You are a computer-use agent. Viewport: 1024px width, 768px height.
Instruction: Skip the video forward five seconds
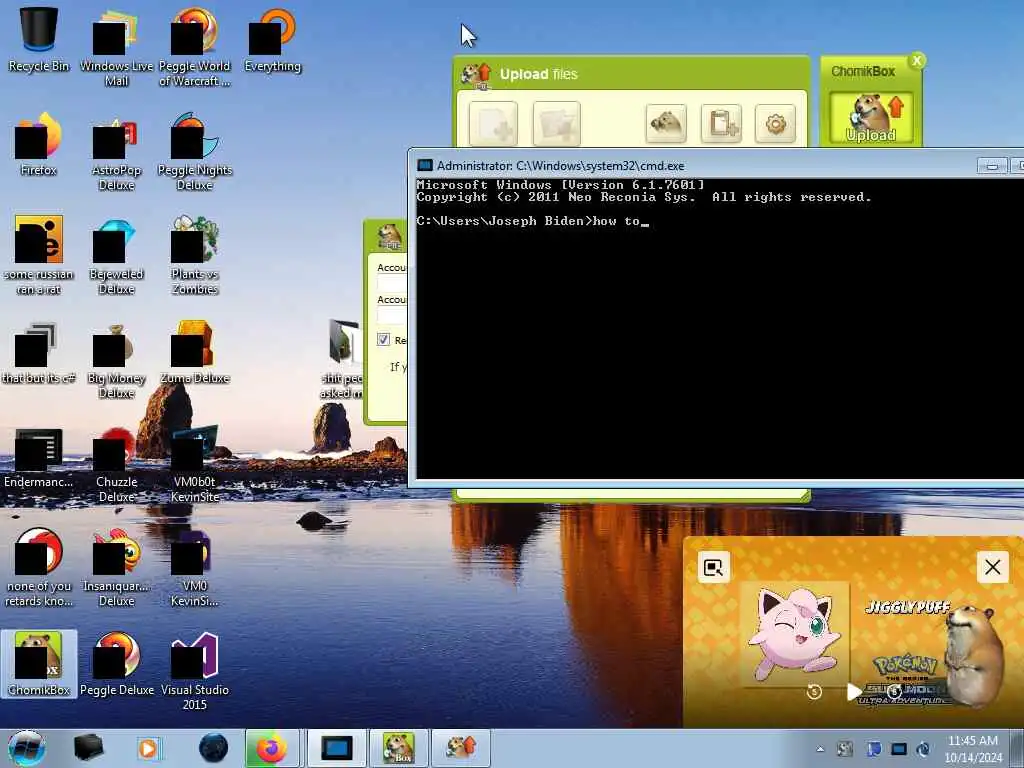tap(894, 692)
